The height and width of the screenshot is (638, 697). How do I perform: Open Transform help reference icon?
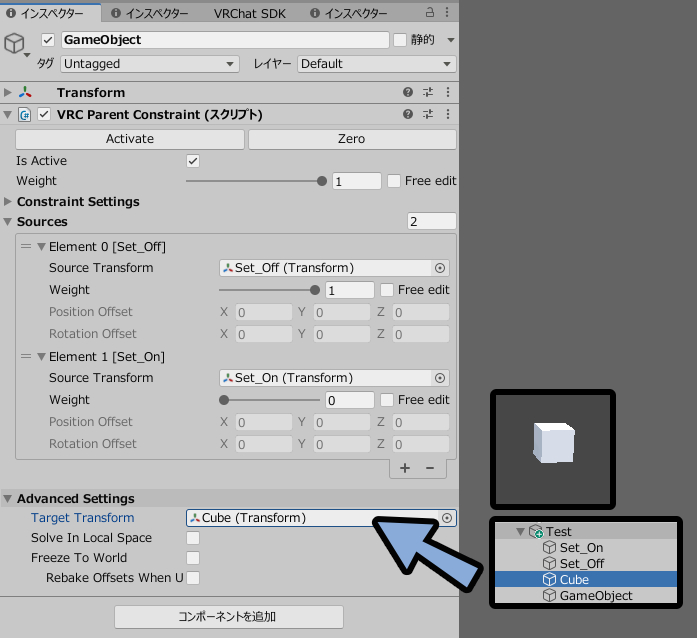(408, 92)
